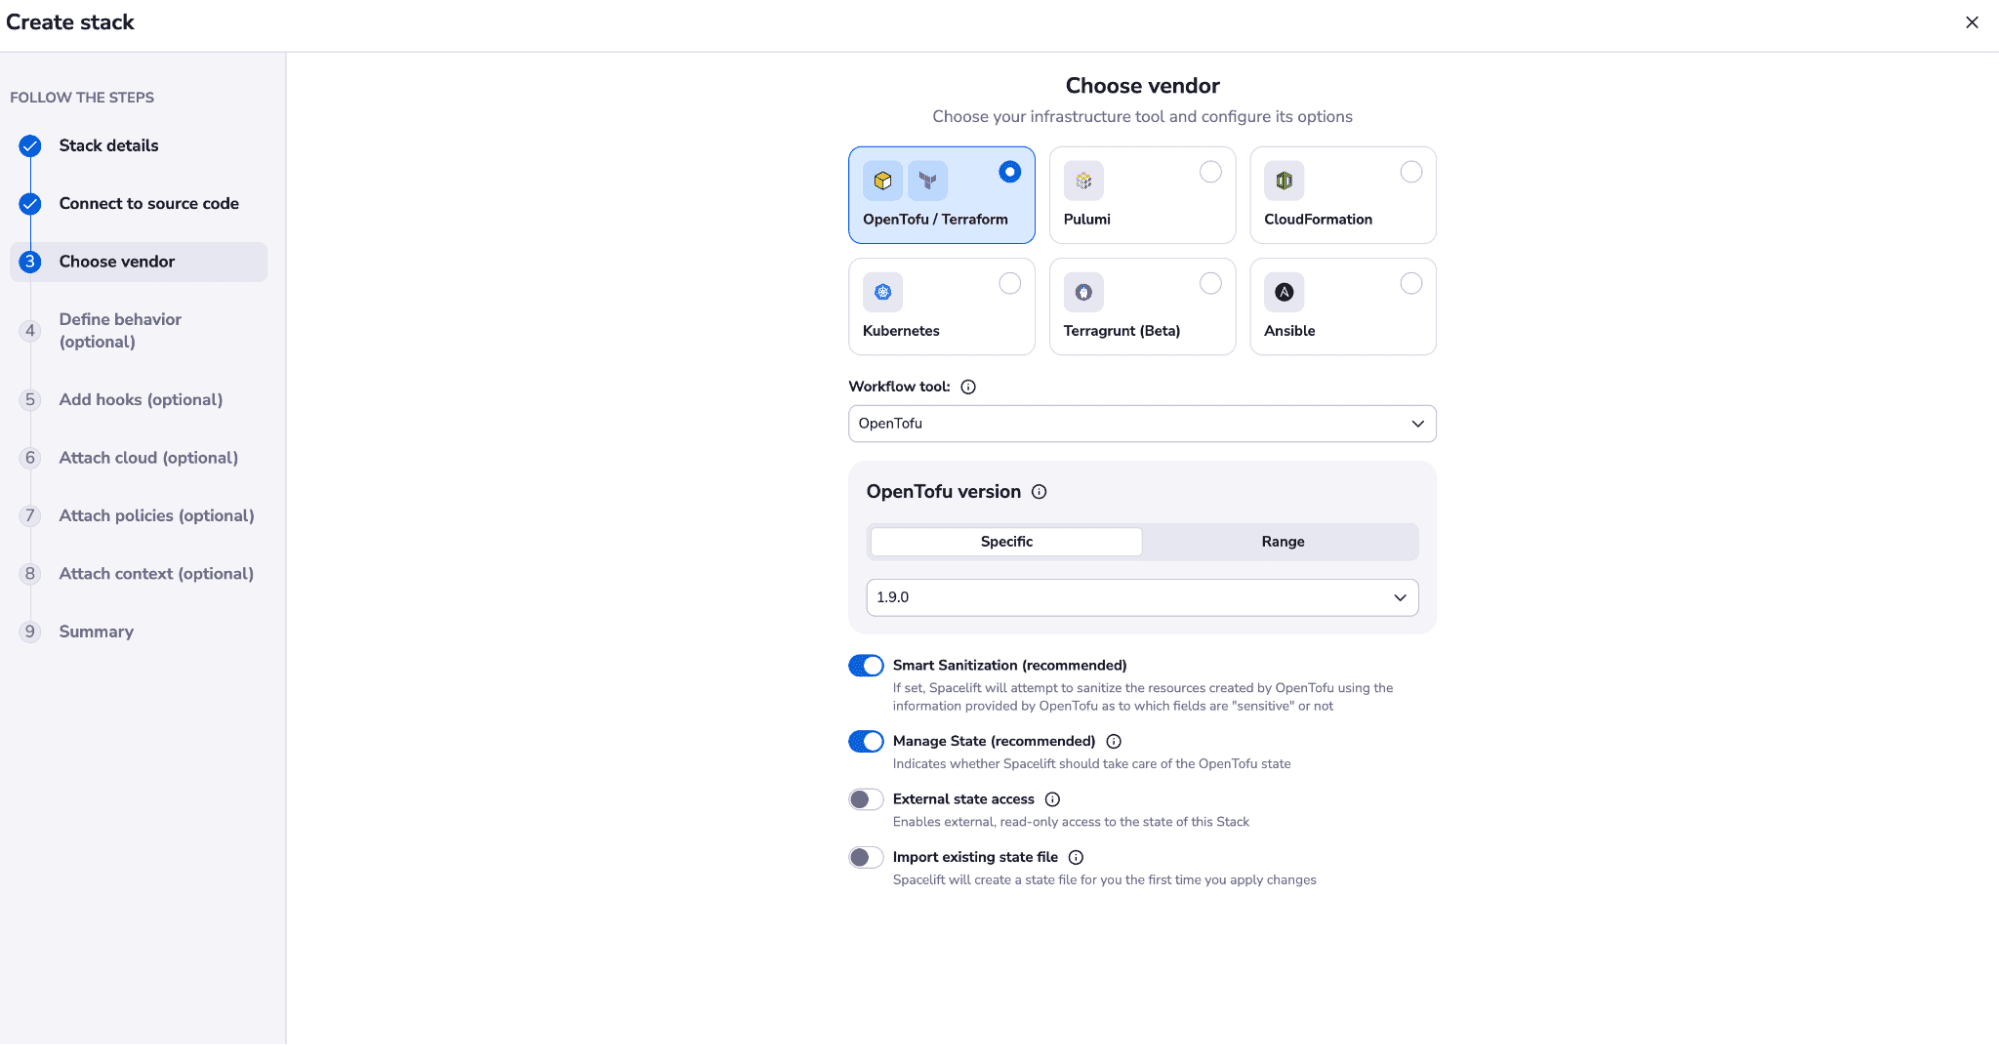Viewport: 1999px width, 1045px height.
Task: Enable the Import existing state file toggle
Action: pyautogui.click(x=866, y=858)
